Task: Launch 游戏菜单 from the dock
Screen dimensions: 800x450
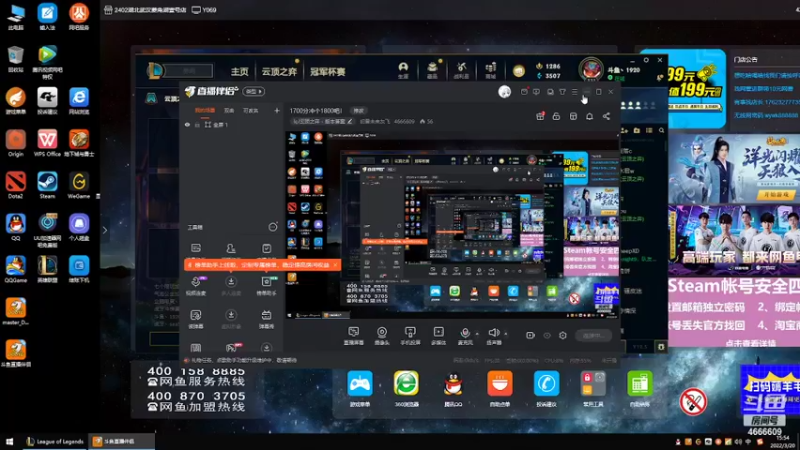Action: (360, 389)
